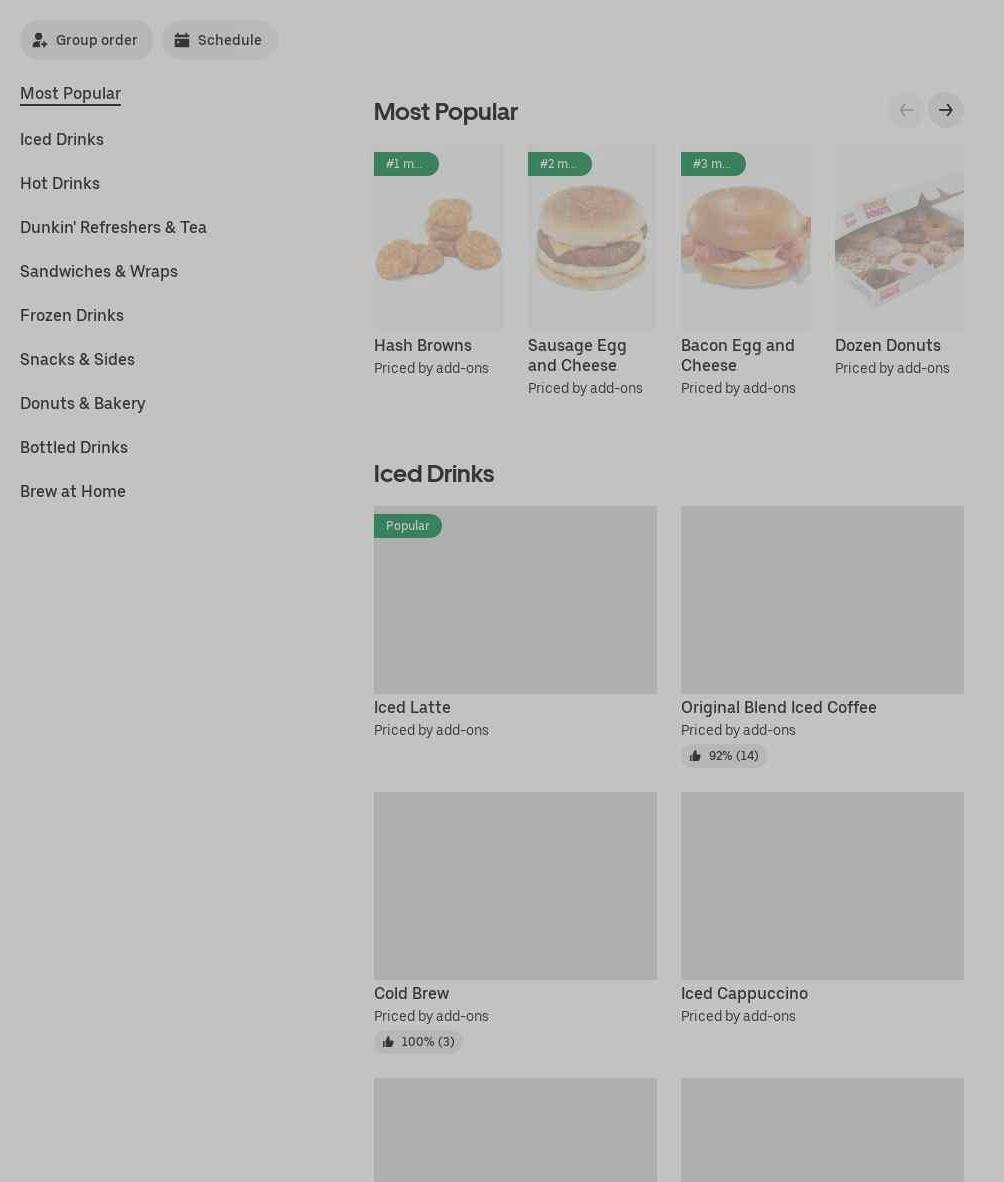Start a Group order

[x=86, y=40]
